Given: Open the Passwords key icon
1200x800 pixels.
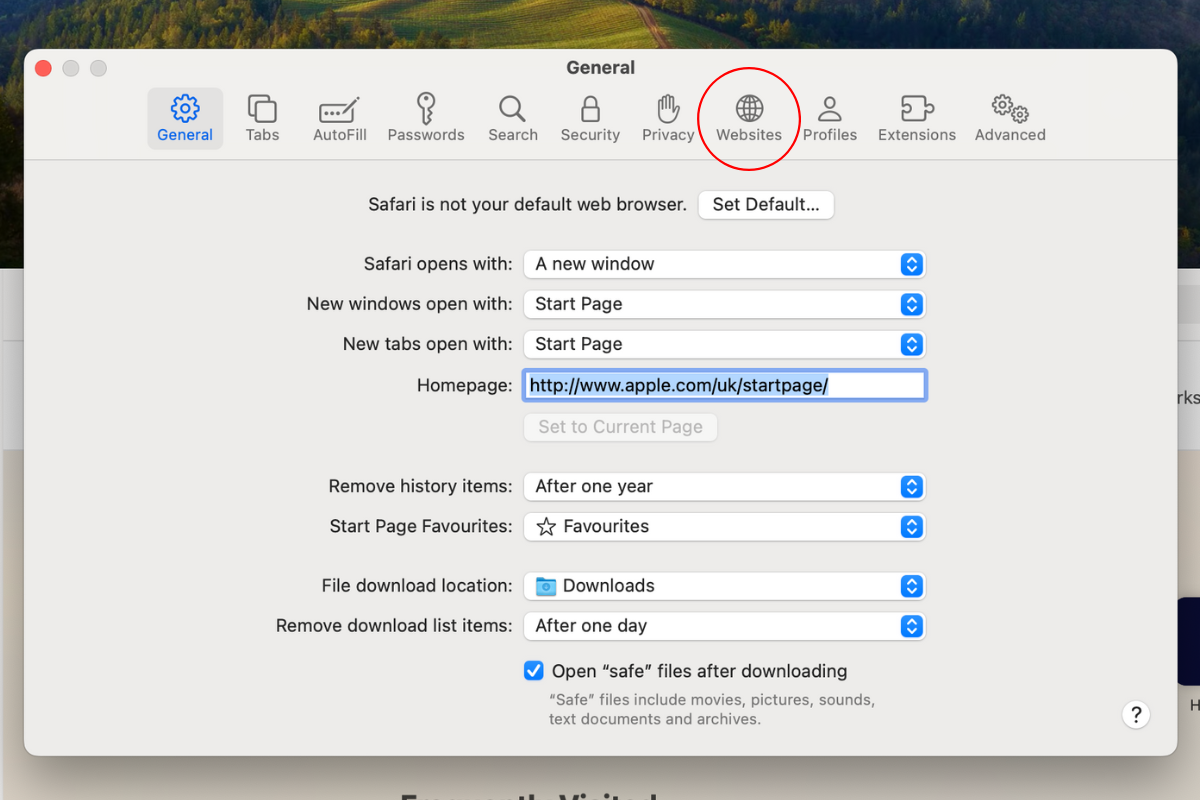Looking at the screenshot, I should point(426,118).
